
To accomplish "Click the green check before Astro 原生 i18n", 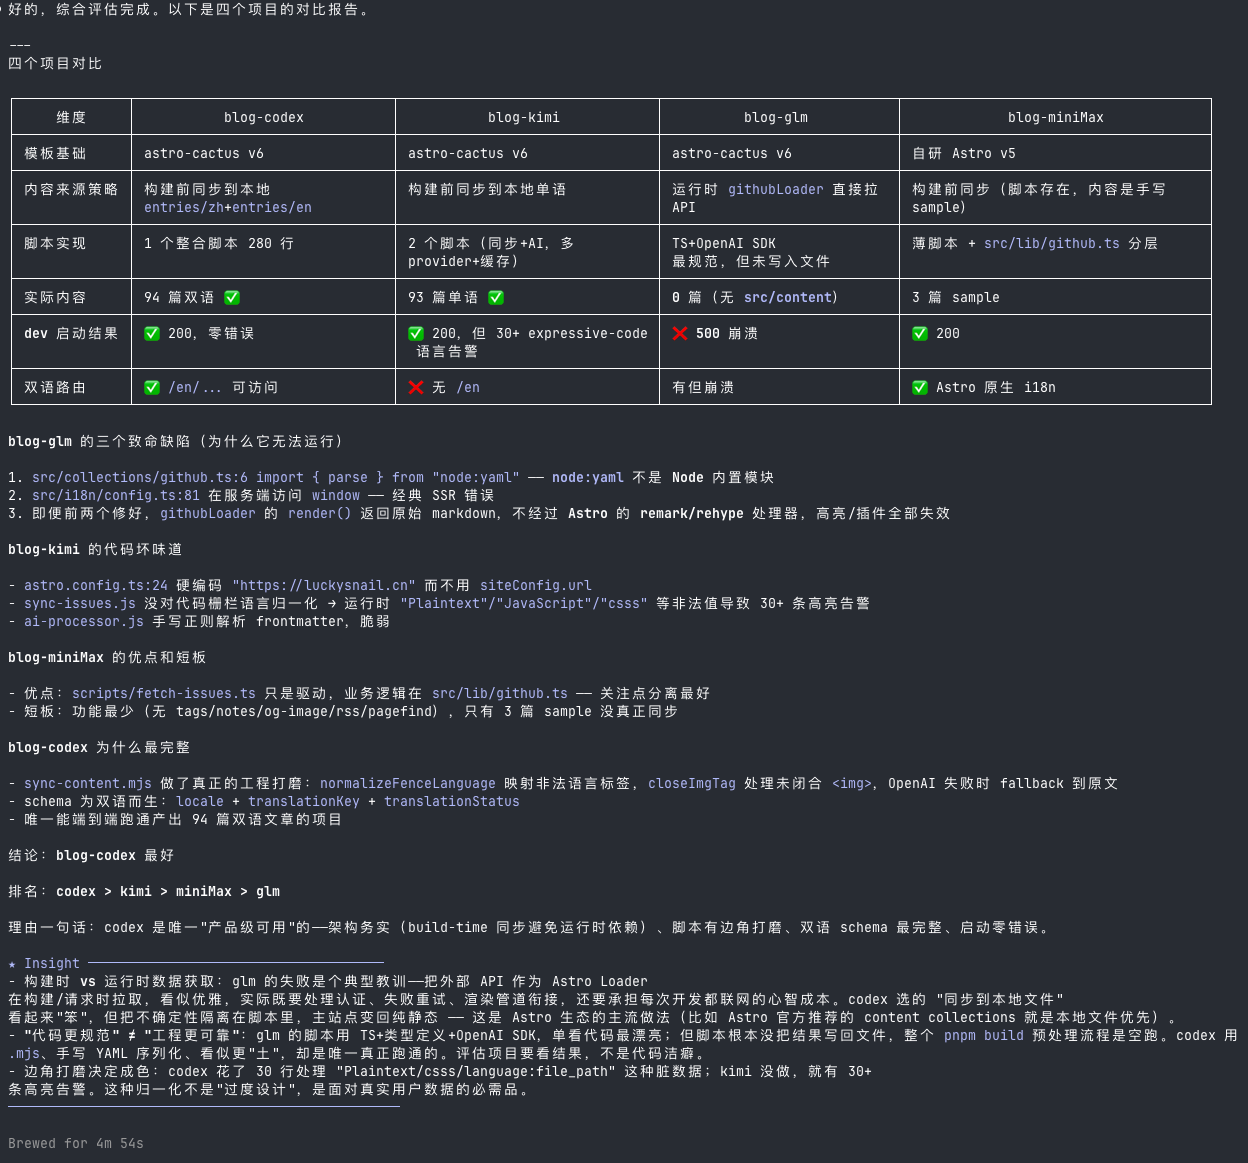I will click(x=920, y=387).
